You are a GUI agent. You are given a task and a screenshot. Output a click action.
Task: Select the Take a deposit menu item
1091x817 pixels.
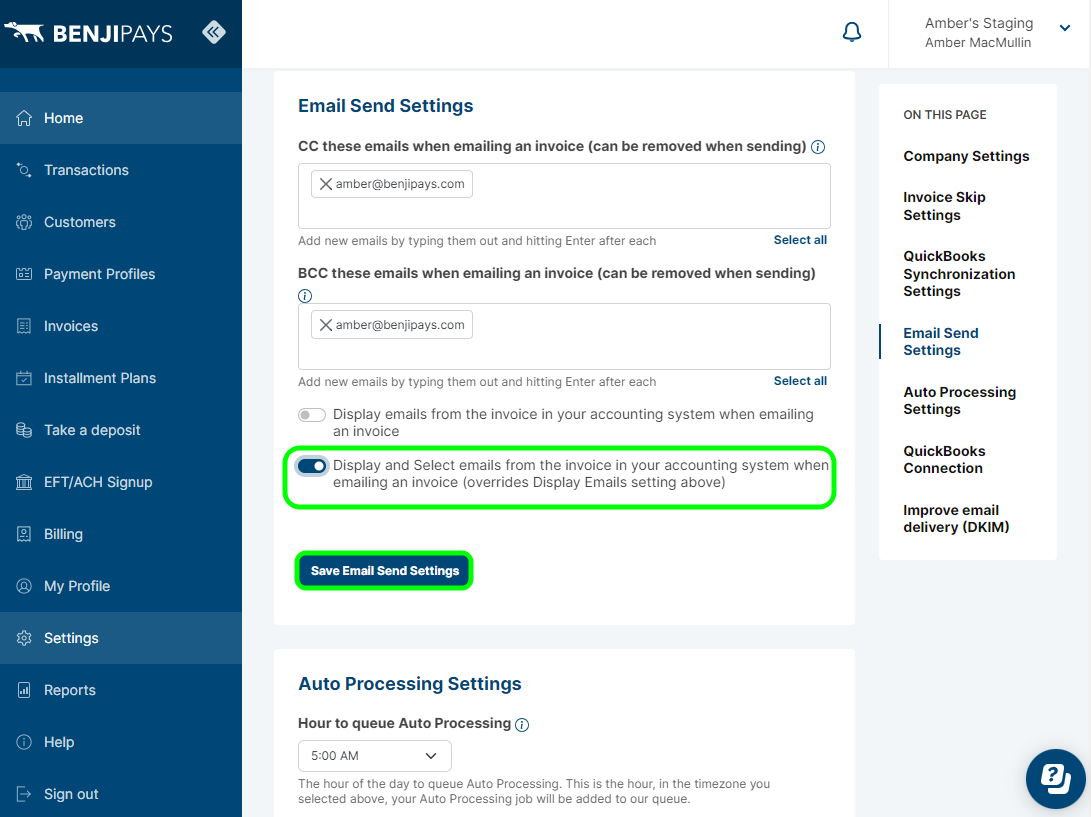pos(121,430)
